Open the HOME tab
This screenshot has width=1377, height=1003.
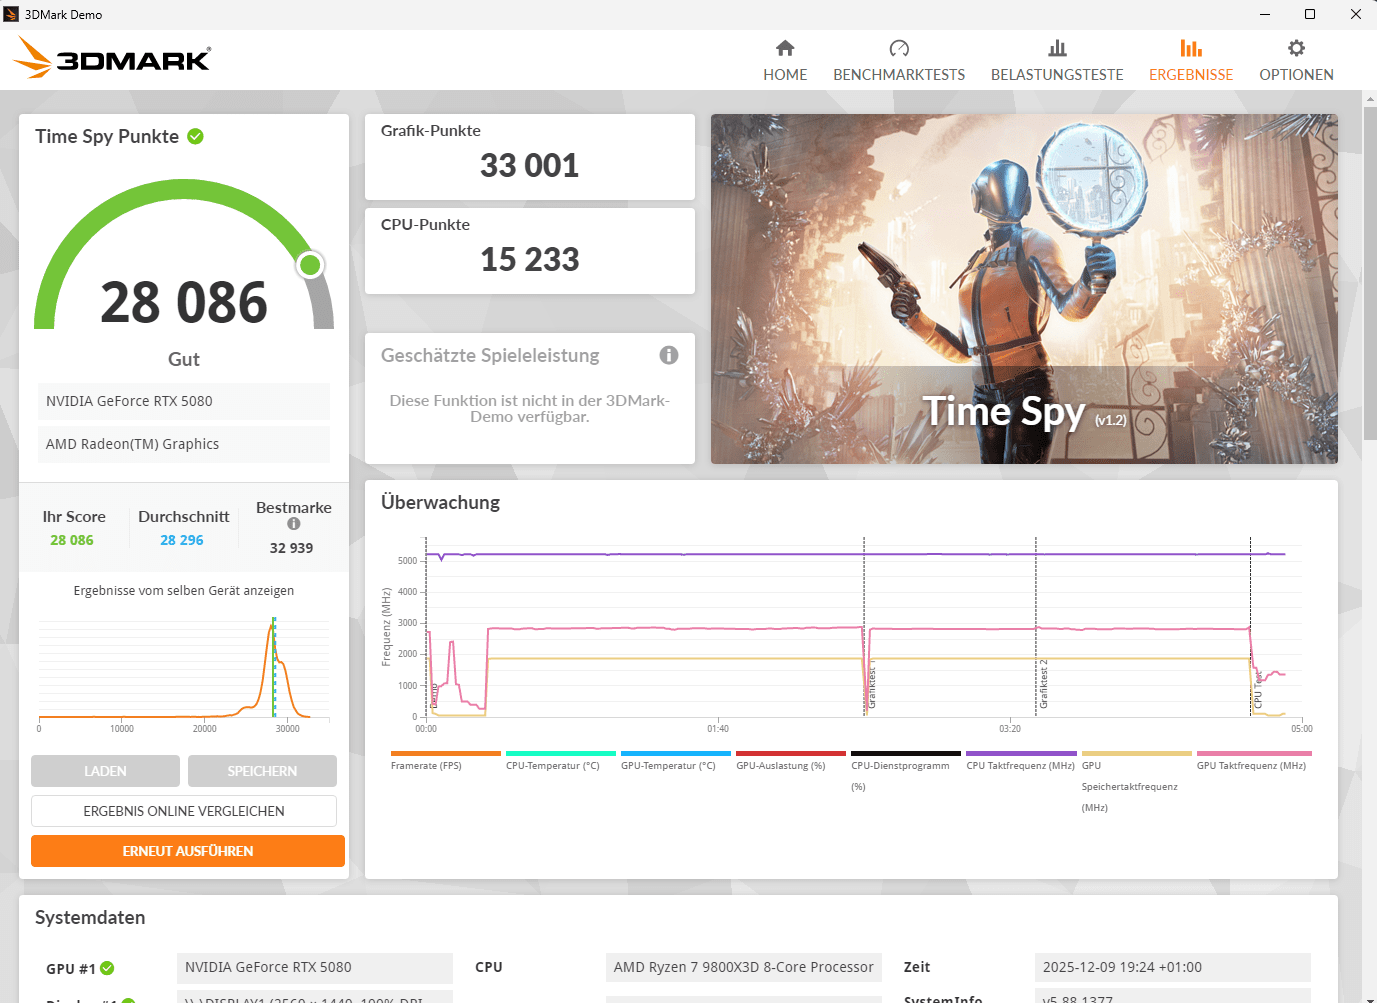coord(785,61)
